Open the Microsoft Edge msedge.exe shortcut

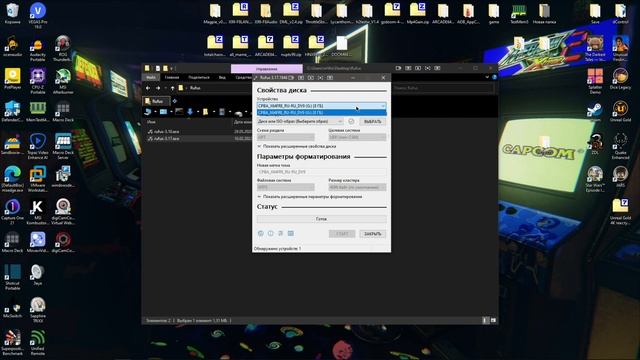click(x=12, y=179)
